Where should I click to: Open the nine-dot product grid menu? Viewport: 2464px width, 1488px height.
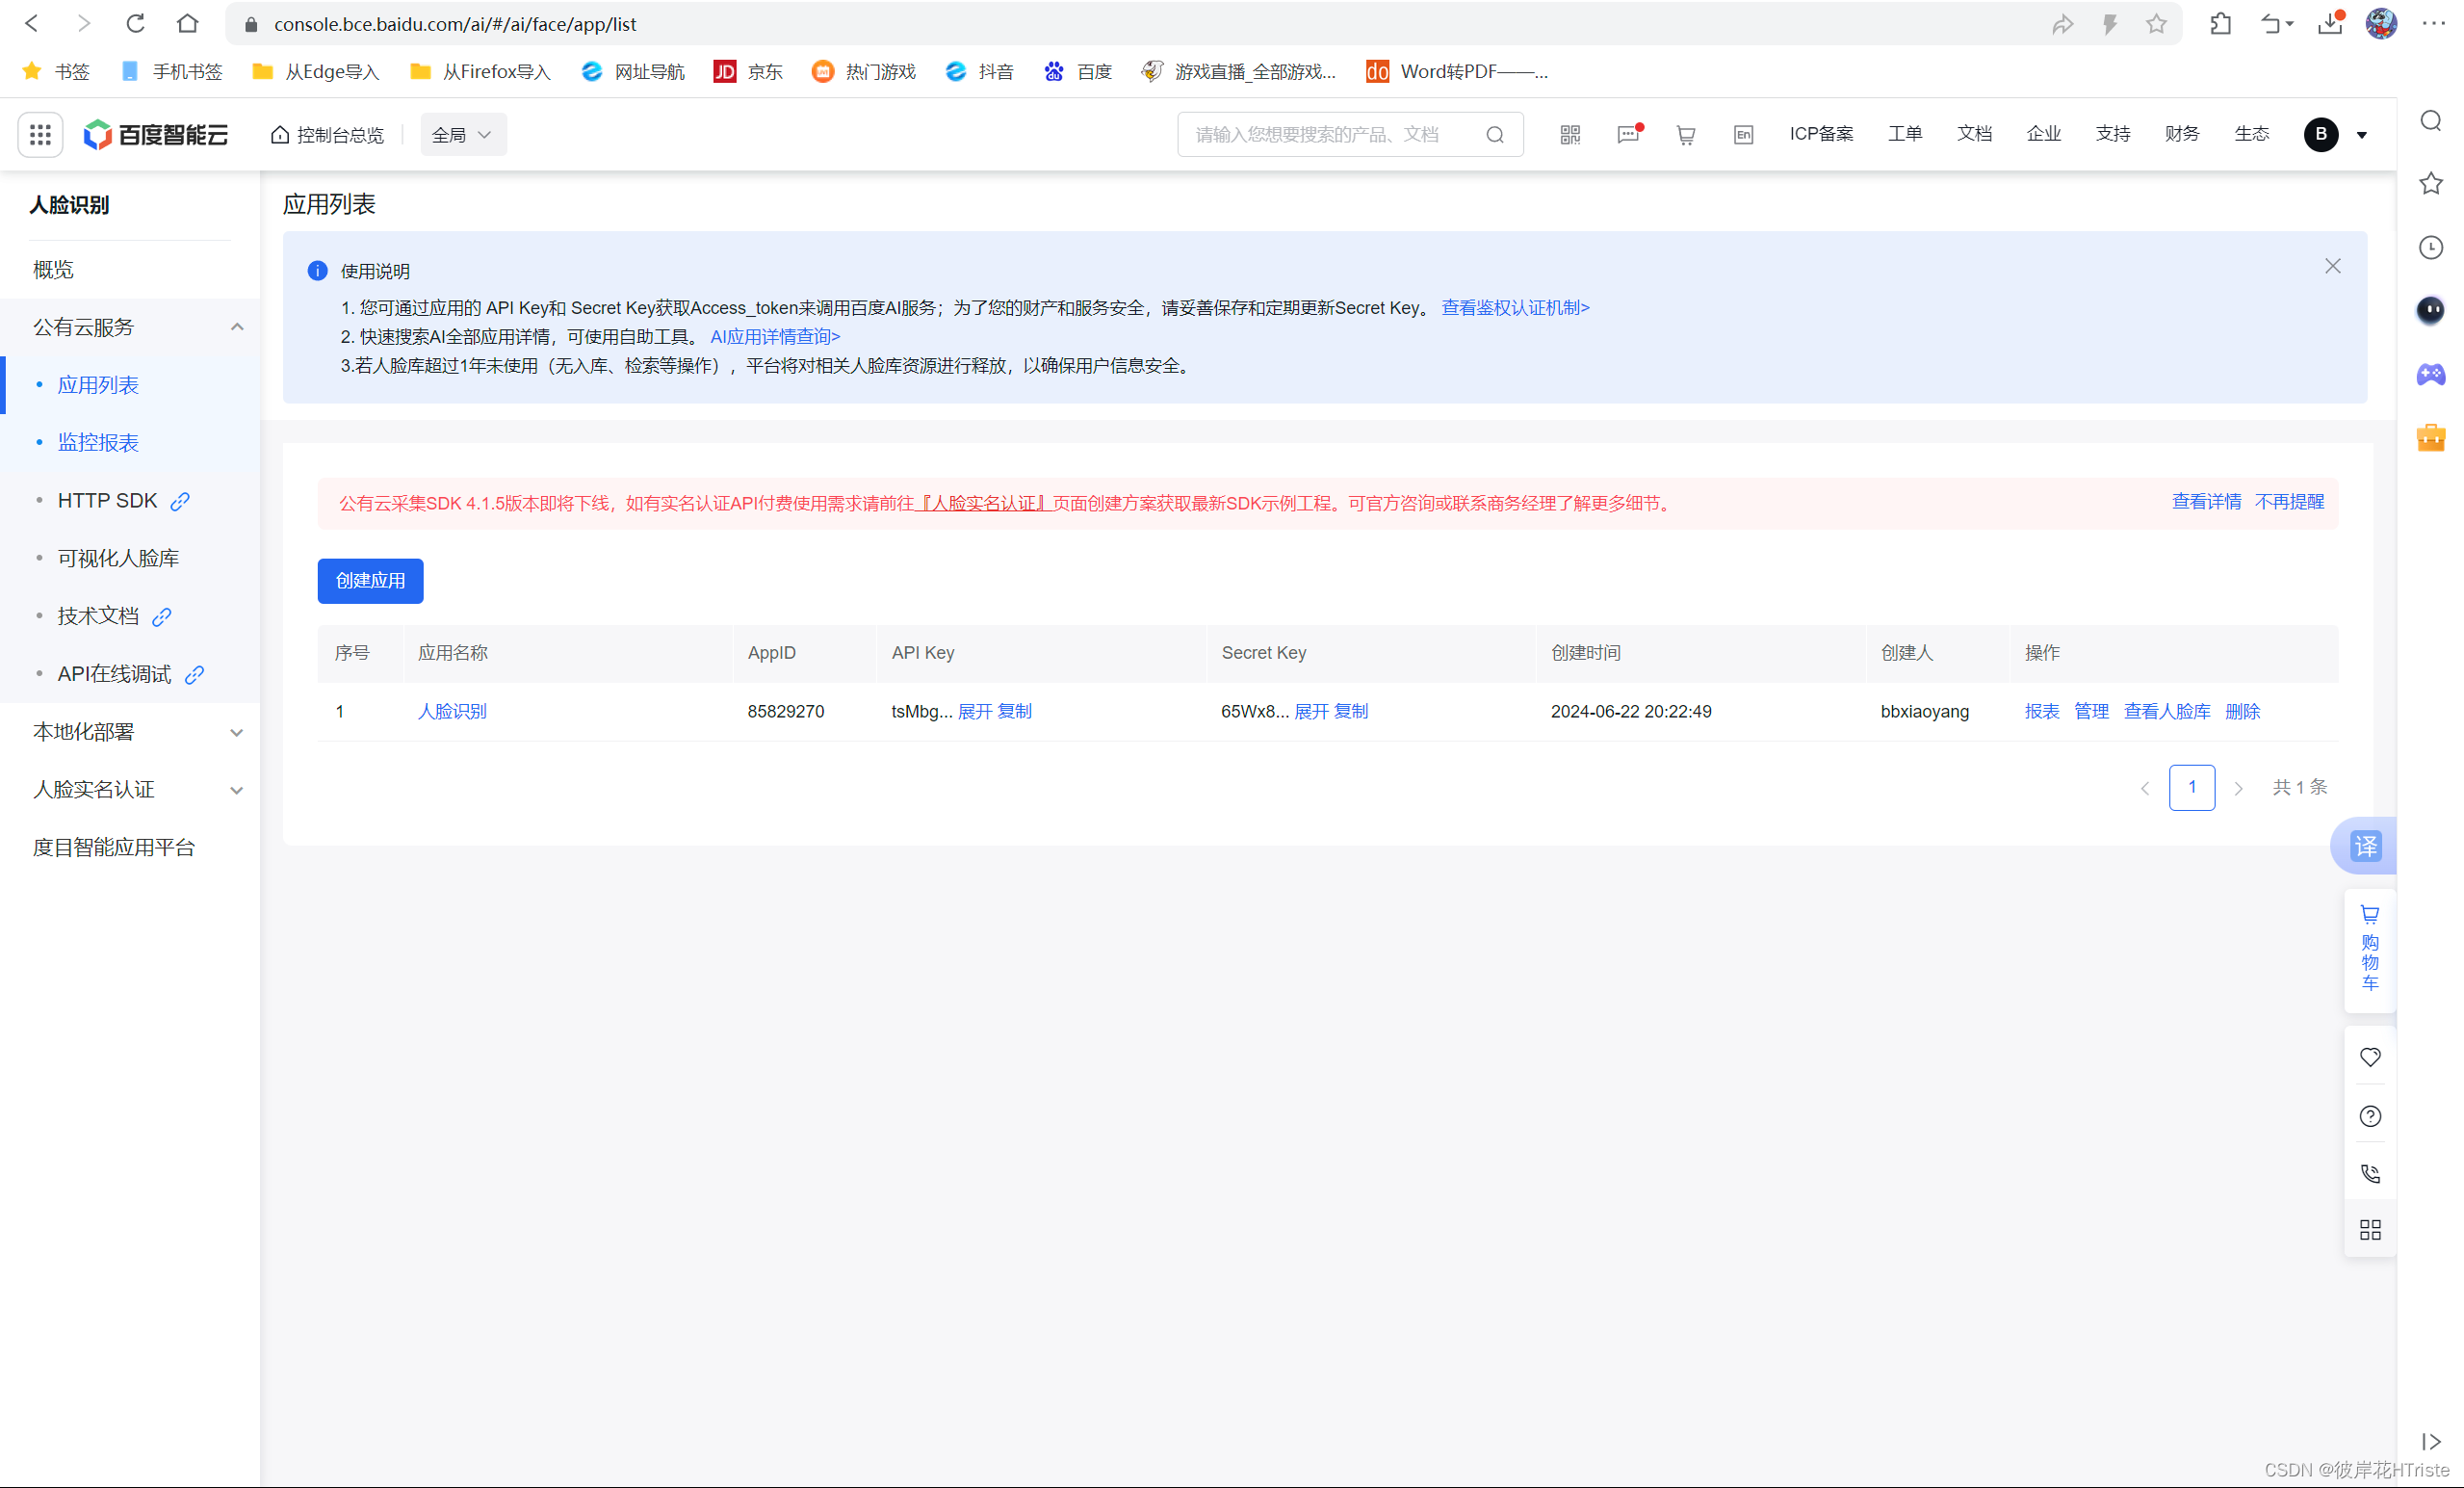41,134
